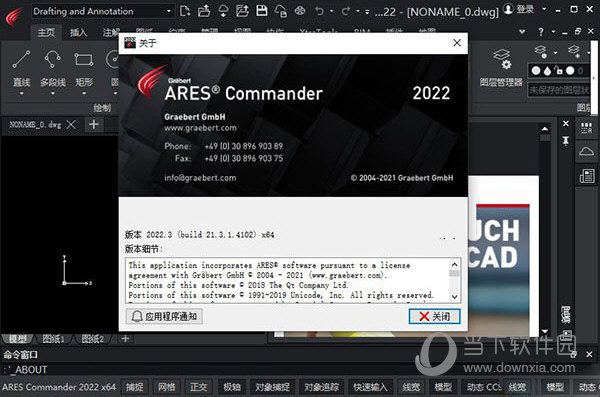Switch to the 图纸1 sheet tab
Image resolution: width=600 pixels, height=397 pixels.
click(54, 339)
